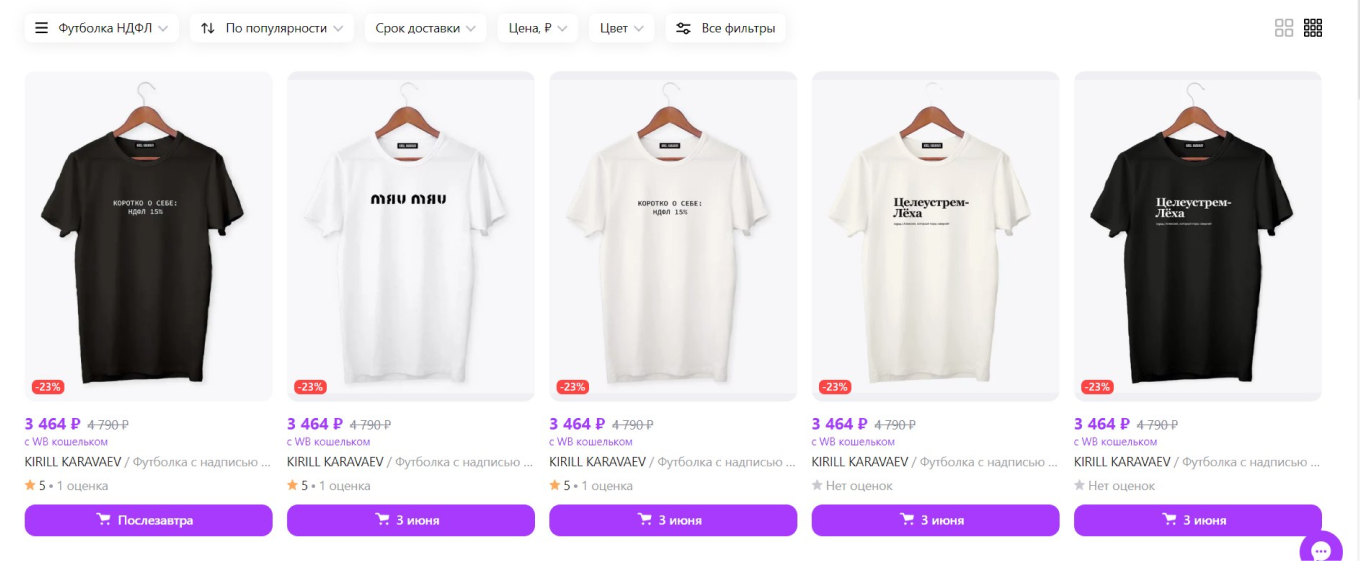Open the cream Целеустрем-Лёха t-shirt image
The height and width of the screenshot is (561, 1360).
(x=935, y=235)
